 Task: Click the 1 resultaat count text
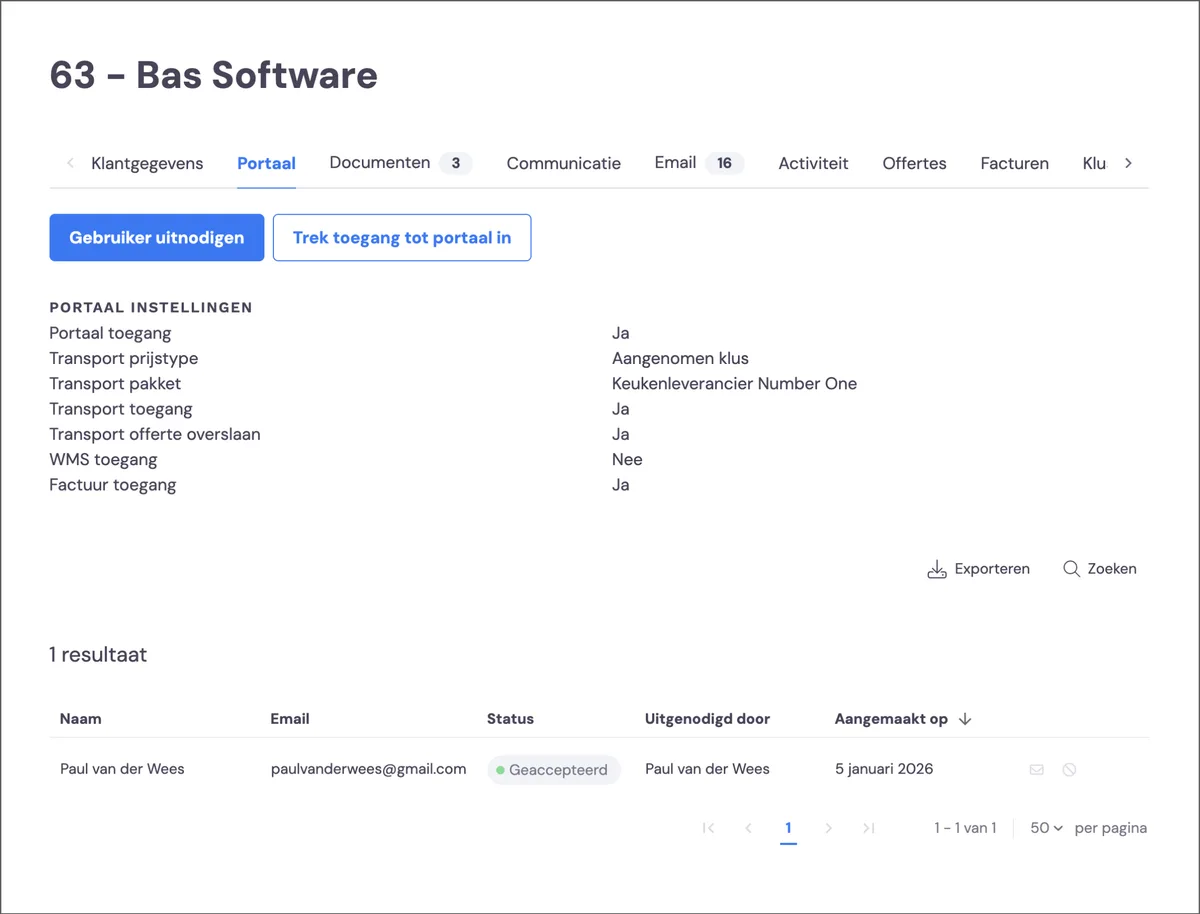pyautogui.click(x=98, y=655)
